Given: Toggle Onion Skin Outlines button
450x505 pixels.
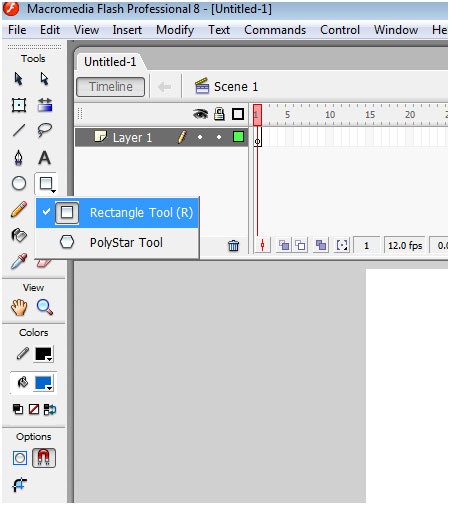Looking at the screenshot, I should tap(301, 246).
